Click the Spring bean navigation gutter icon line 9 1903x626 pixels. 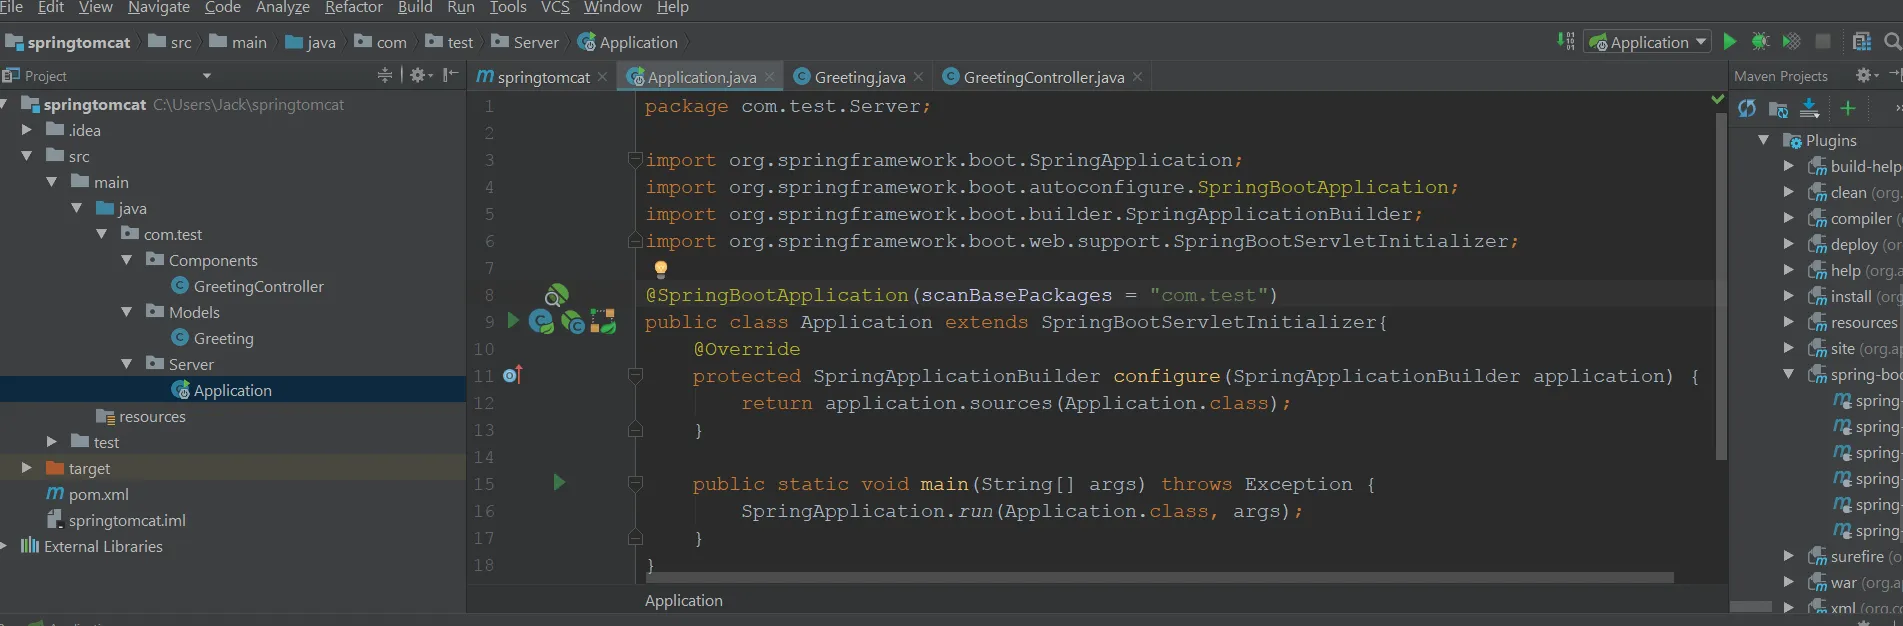[573, 321]
